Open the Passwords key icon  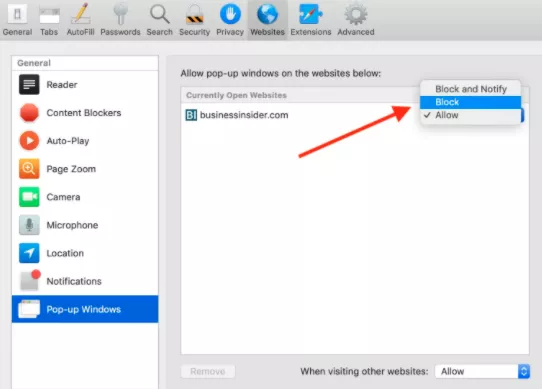[120, 14]
